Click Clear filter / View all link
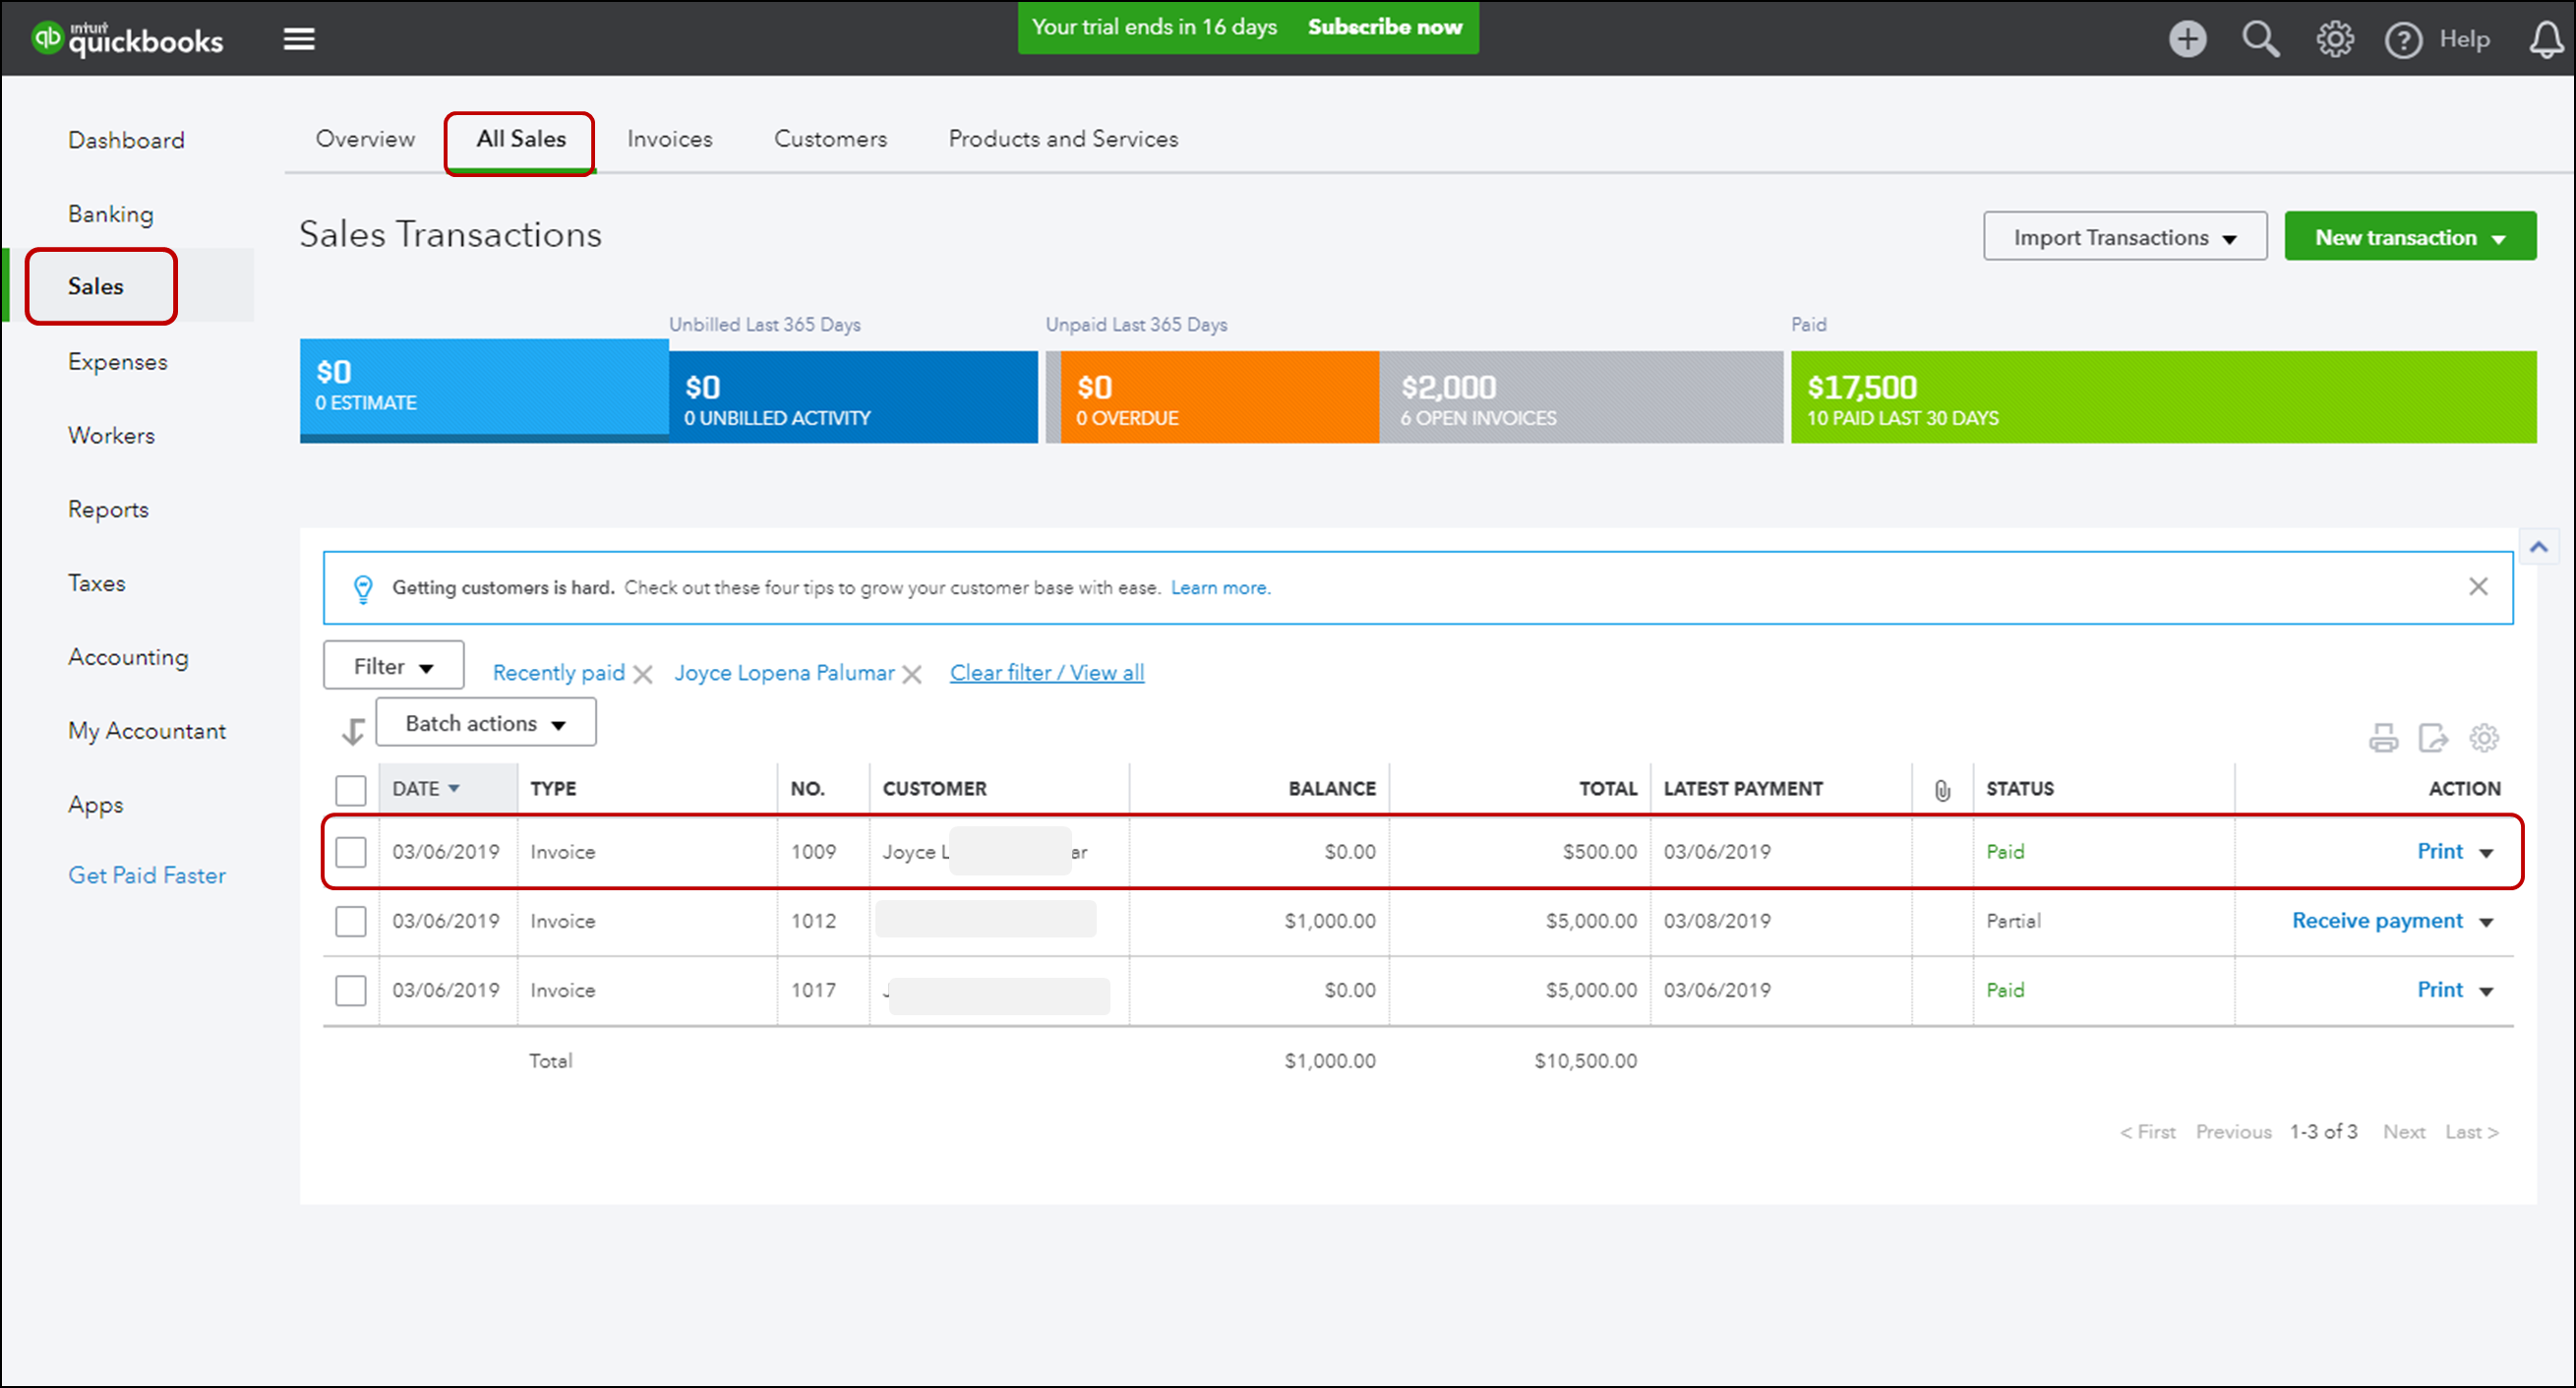The image size is (2576, 1388). tap(1046, 673)
